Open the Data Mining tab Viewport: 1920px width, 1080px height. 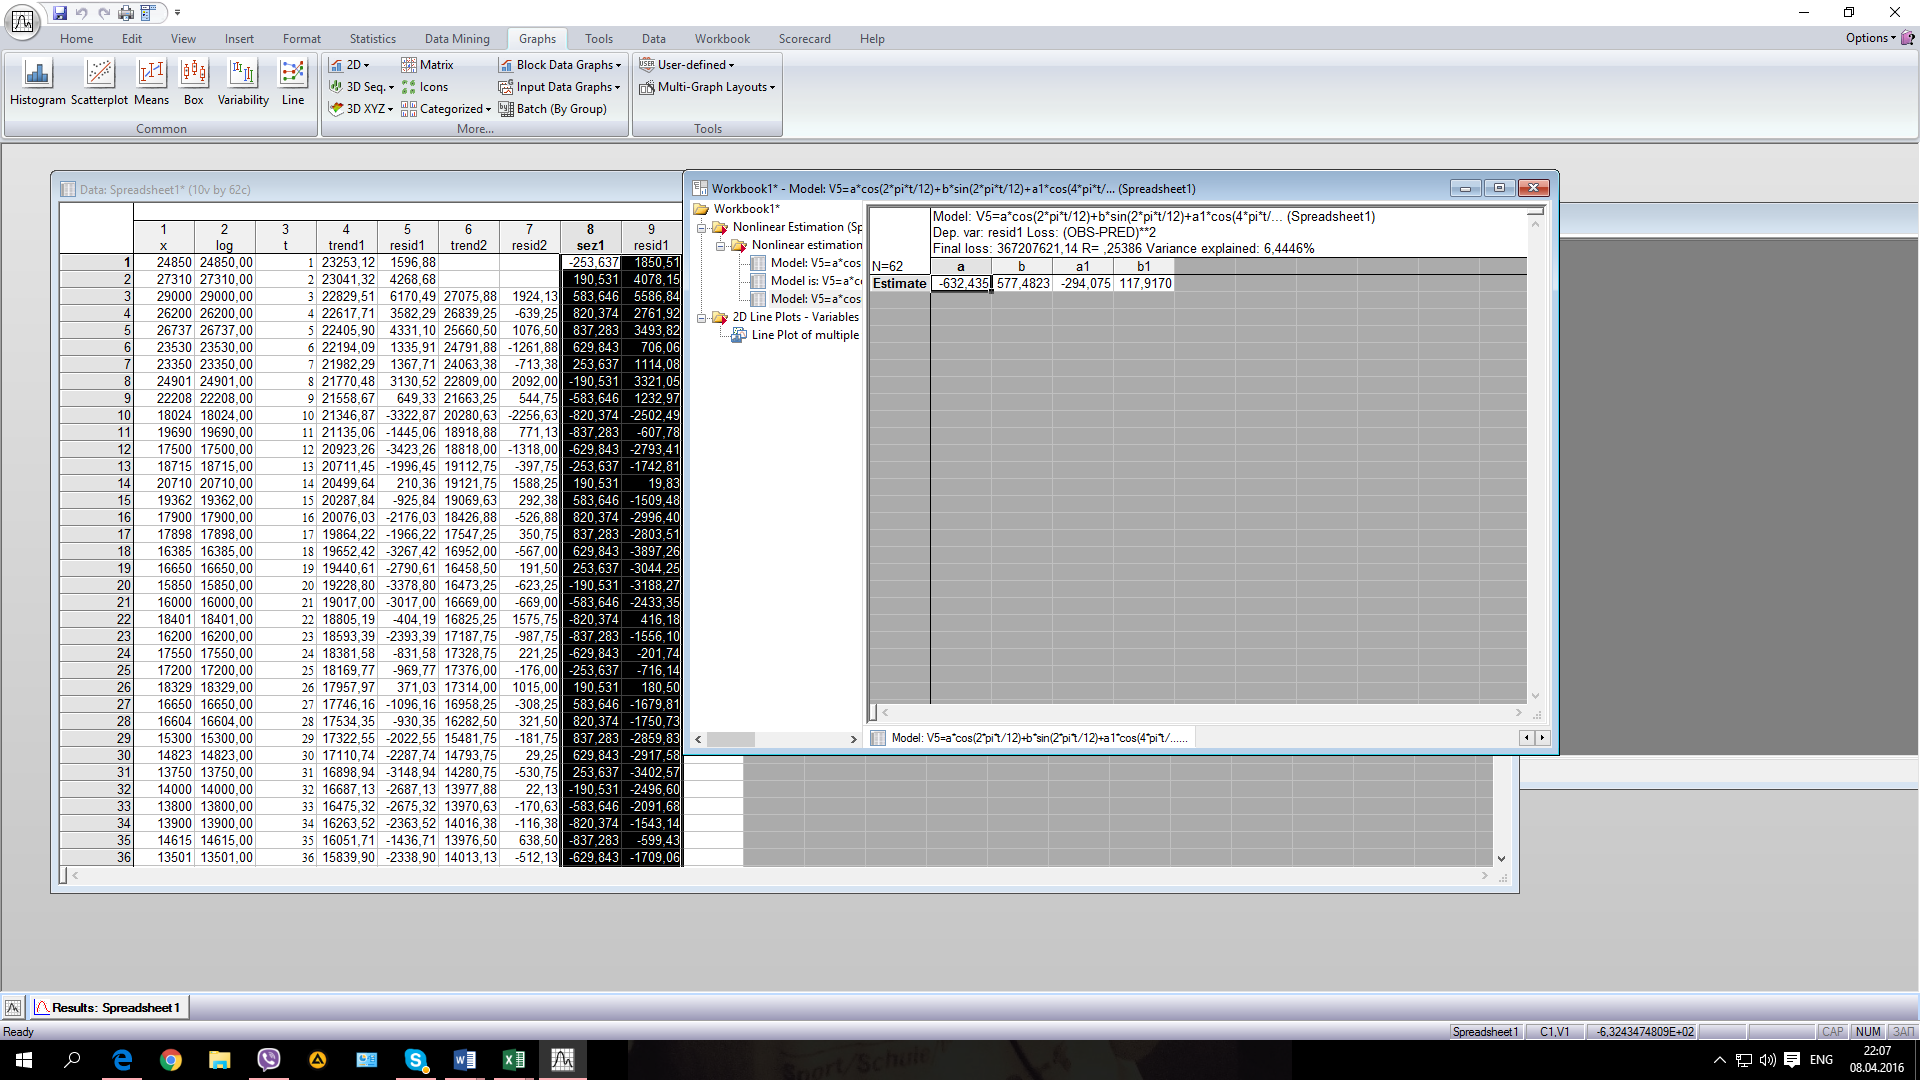[x=457, y=39]
